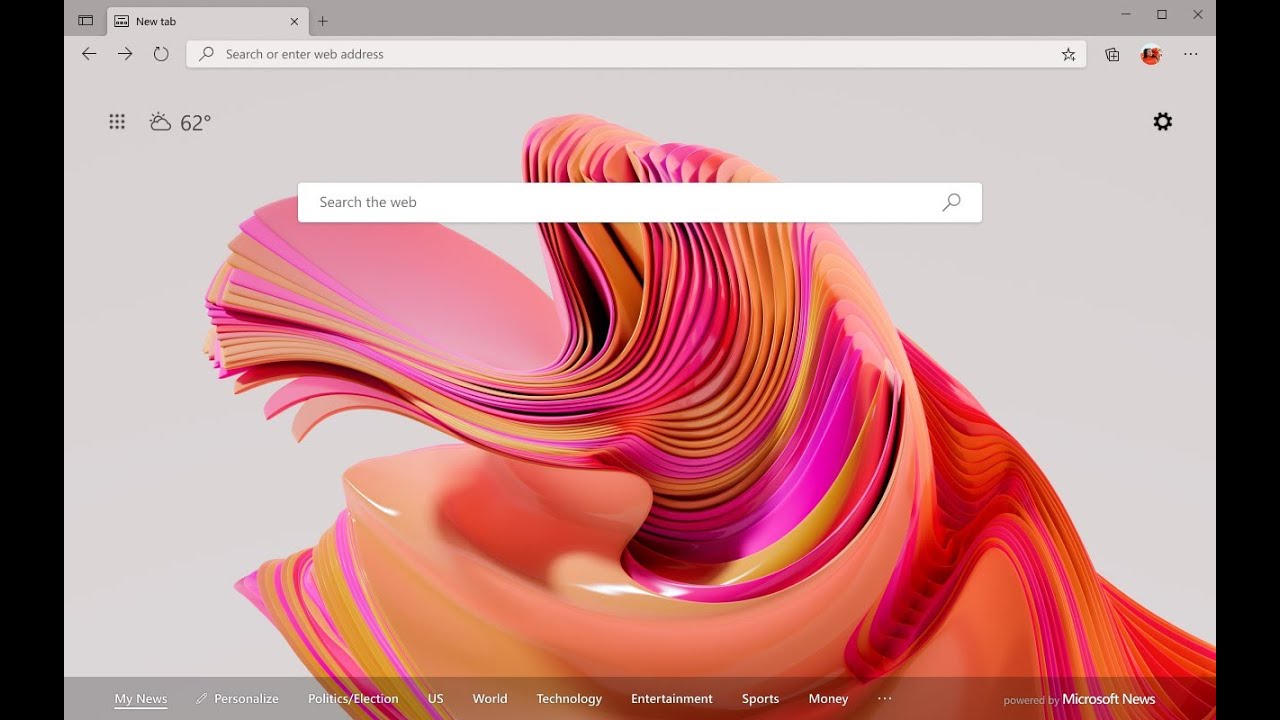This screenshot has width=1280, height=720.
Task: Open the Settings and more menu
Action: tap(1190, 55)
